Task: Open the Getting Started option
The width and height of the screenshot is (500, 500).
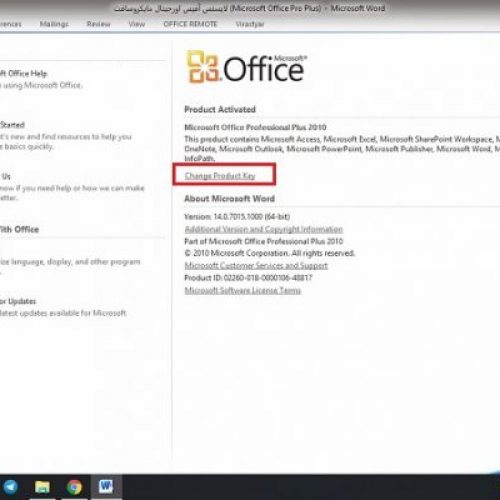Action: click(12, 125)
